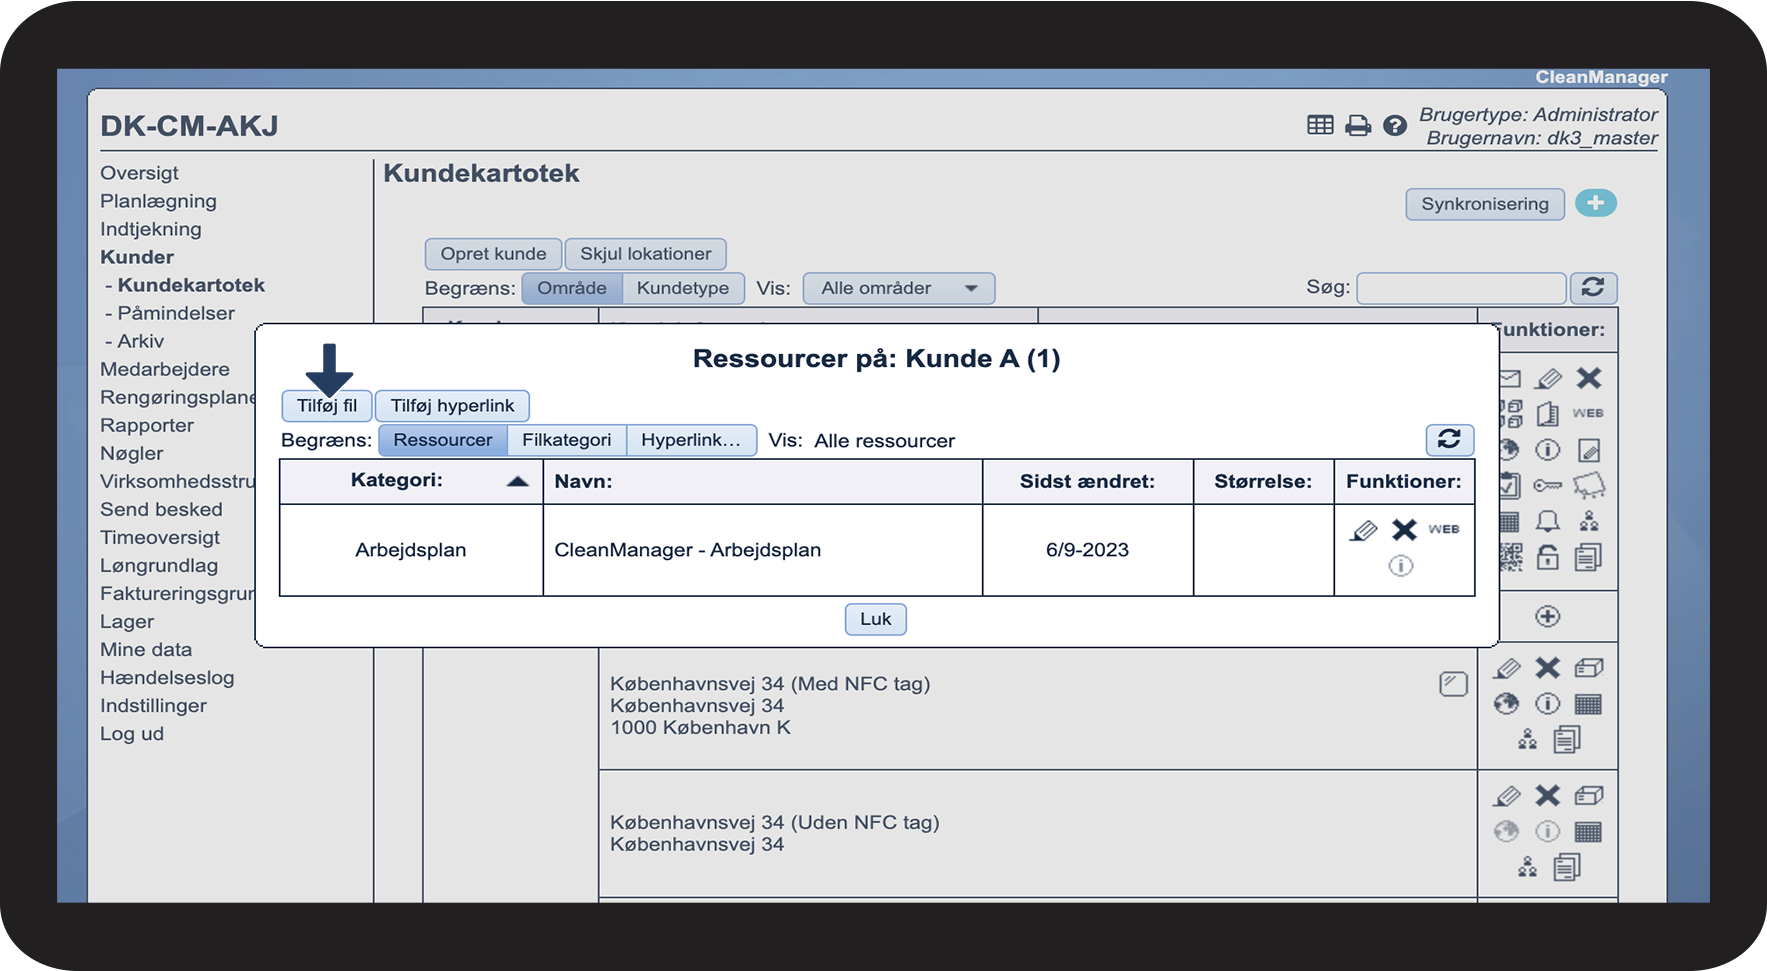Select the Kundetype filter option
This screenshot has width=1767, height=971.
[x=682, y=288]
